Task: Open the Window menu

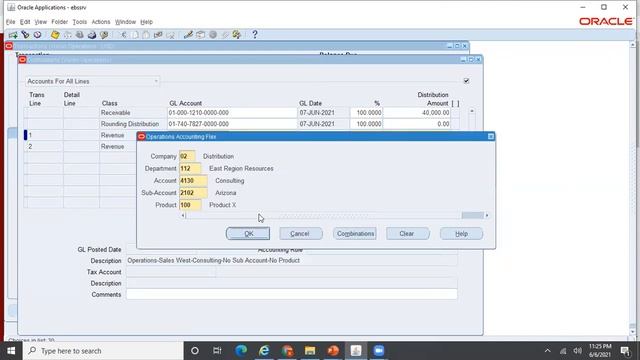Action: [x=125, y=22]
